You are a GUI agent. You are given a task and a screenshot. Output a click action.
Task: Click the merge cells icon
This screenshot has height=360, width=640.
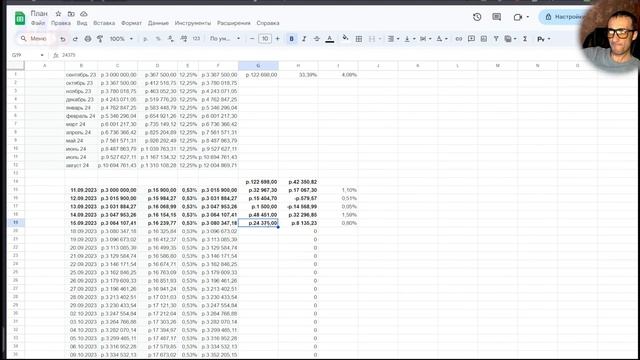372,39
